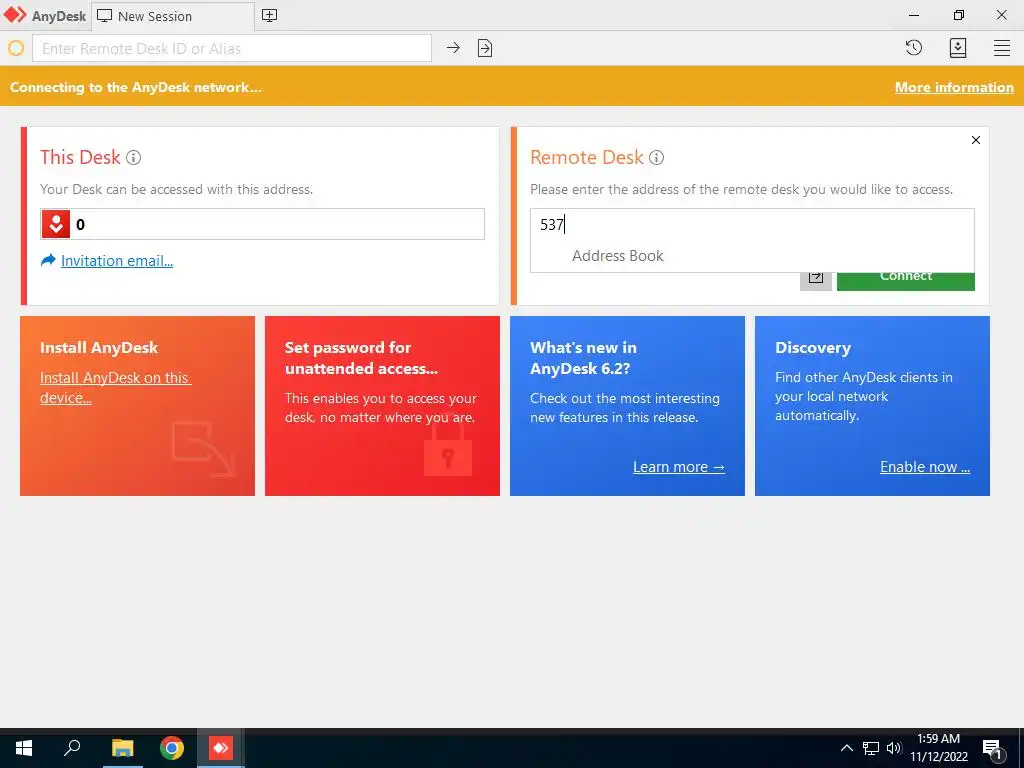Click the Enable now link in Discovery
Screen dimensions: 1024x768
click(925, 467)
